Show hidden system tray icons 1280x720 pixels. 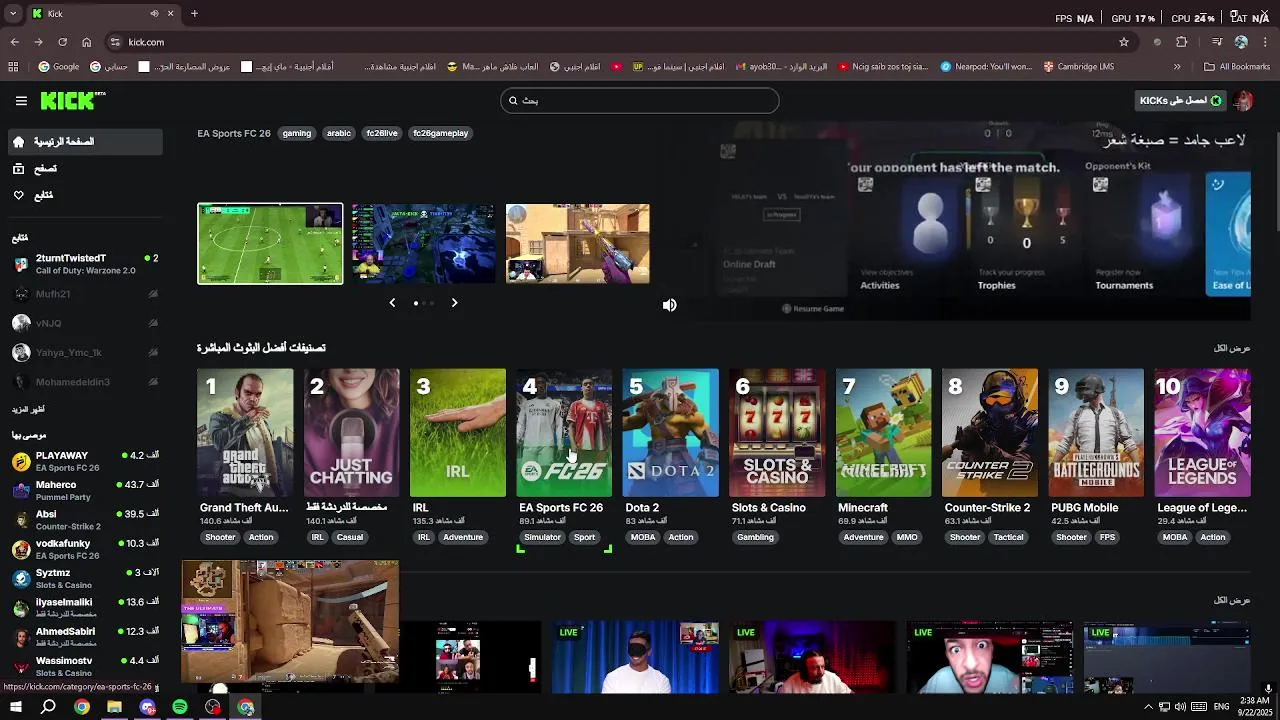(1148, 707)
